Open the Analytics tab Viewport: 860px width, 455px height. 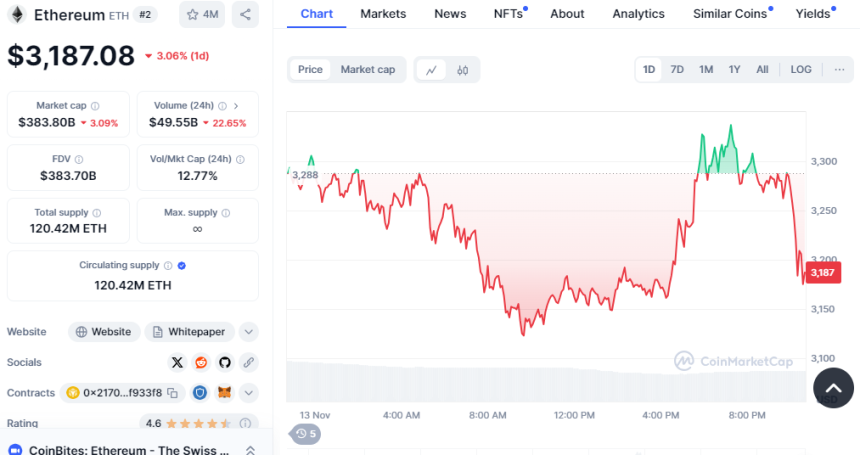638,14
